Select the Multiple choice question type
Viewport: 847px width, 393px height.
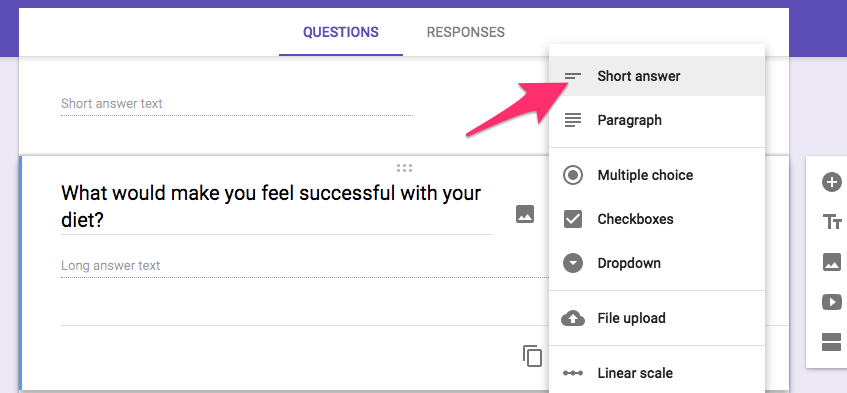click(x=657, y=175)
